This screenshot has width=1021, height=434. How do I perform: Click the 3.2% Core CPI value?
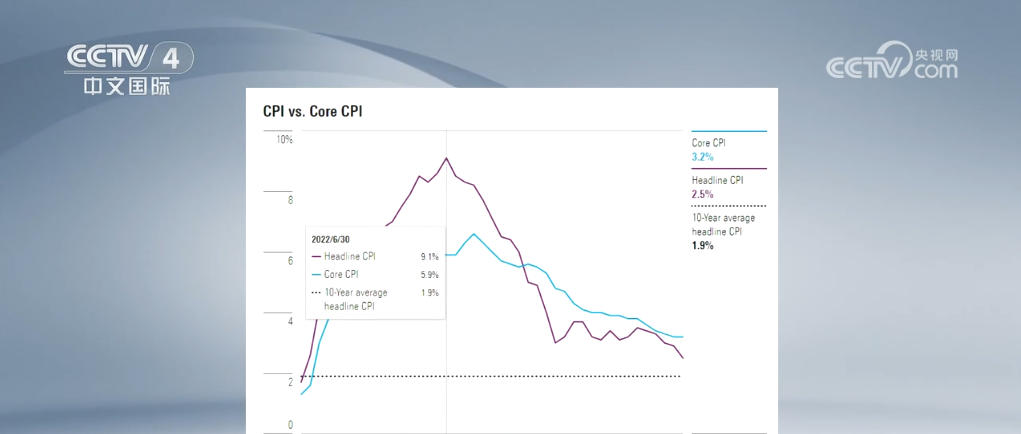tap(703, 157)
